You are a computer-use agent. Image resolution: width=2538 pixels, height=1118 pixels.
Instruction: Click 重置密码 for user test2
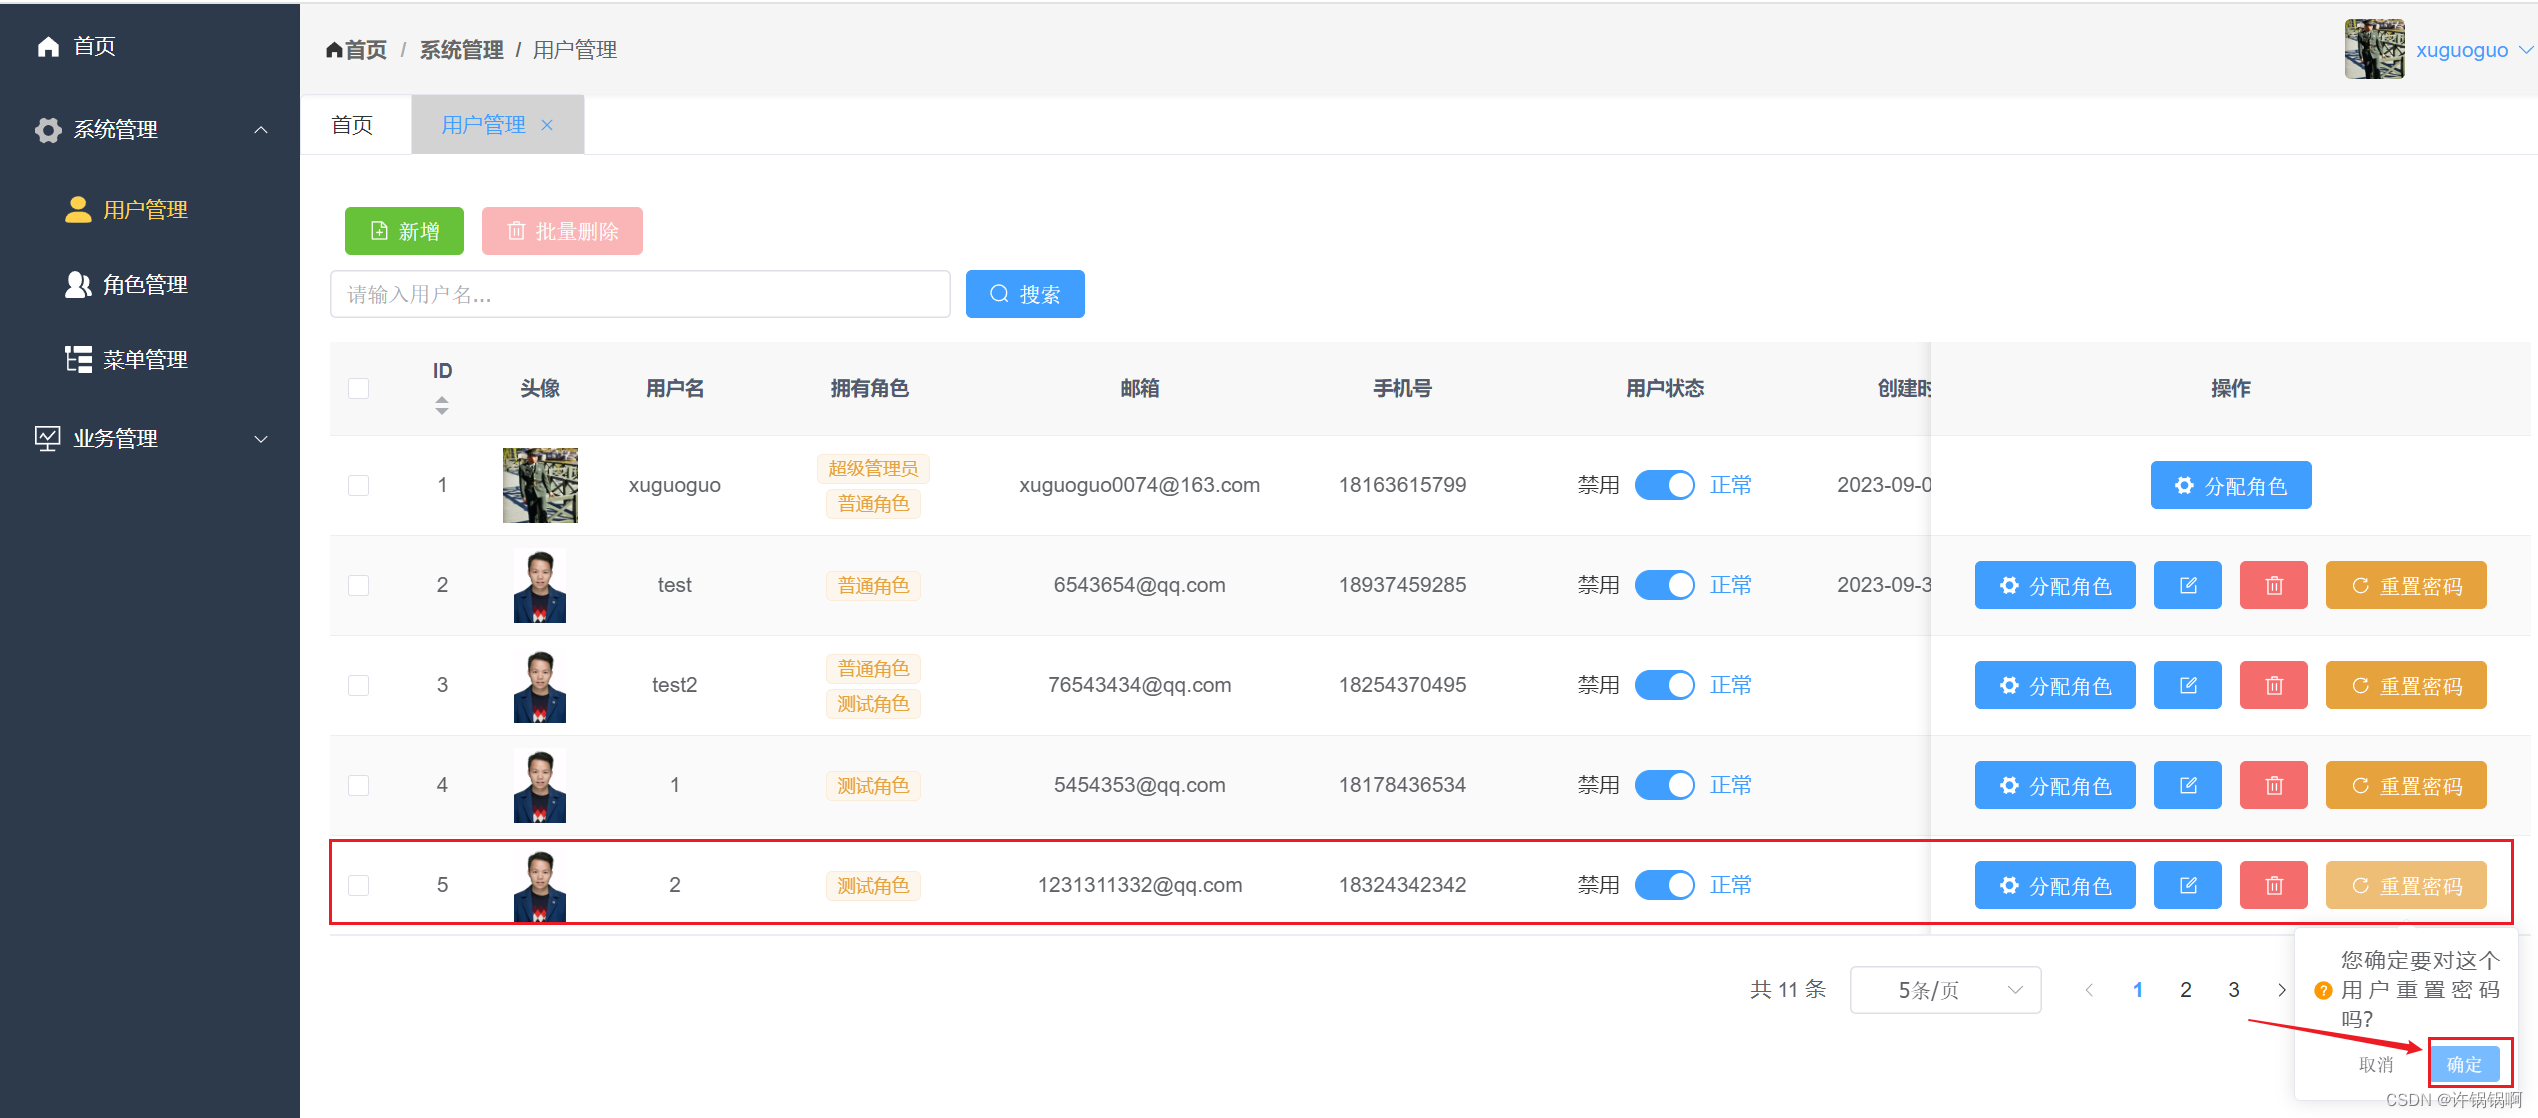pos(2406,685)
